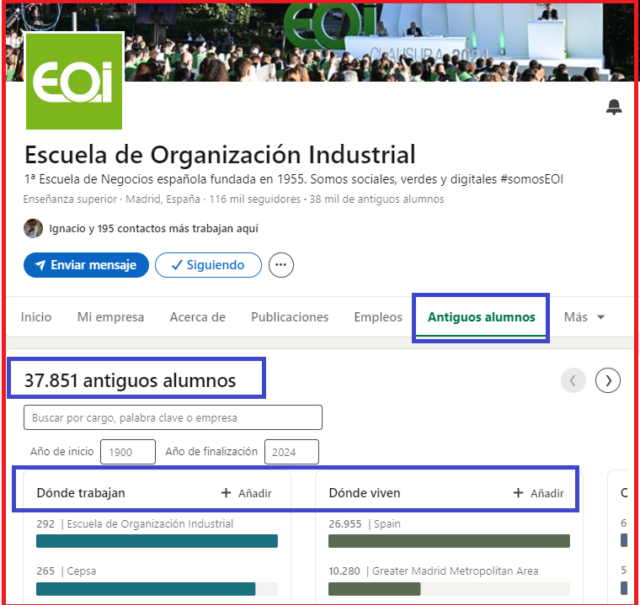Open the Publicaciones tab
Viewport: 640px width, 605px height.
click(x=290, y=317)
